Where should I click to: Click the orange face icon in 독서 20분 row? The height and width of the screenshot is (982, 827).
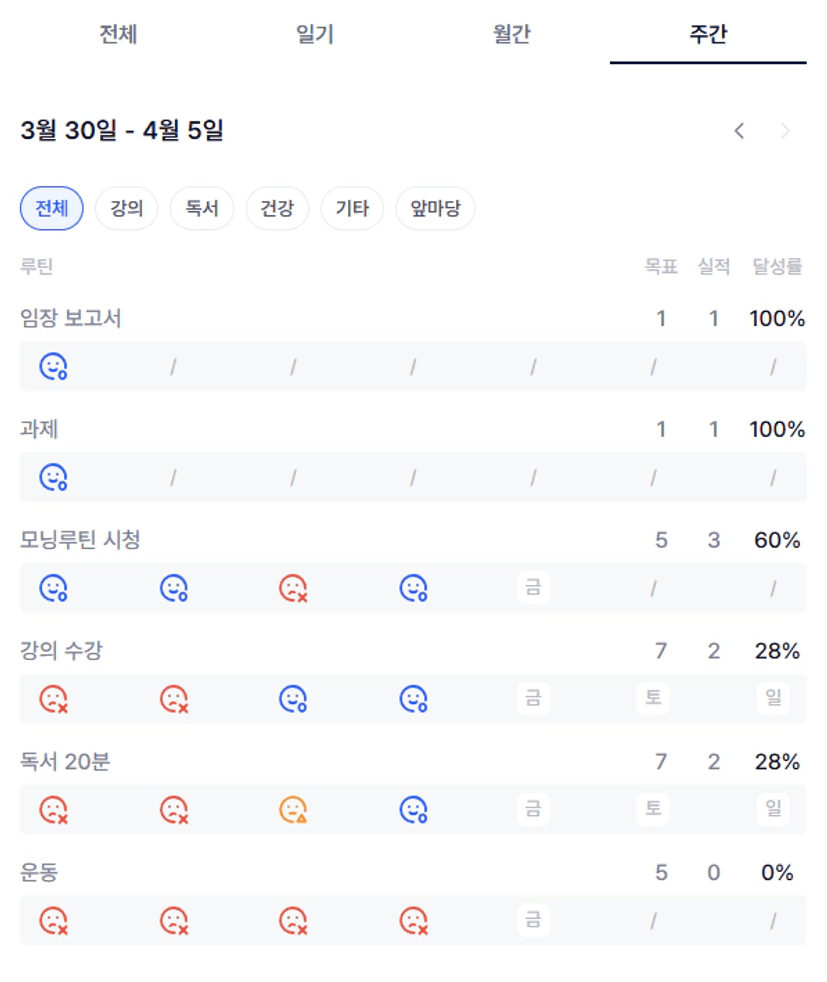(x=293, y=809)
